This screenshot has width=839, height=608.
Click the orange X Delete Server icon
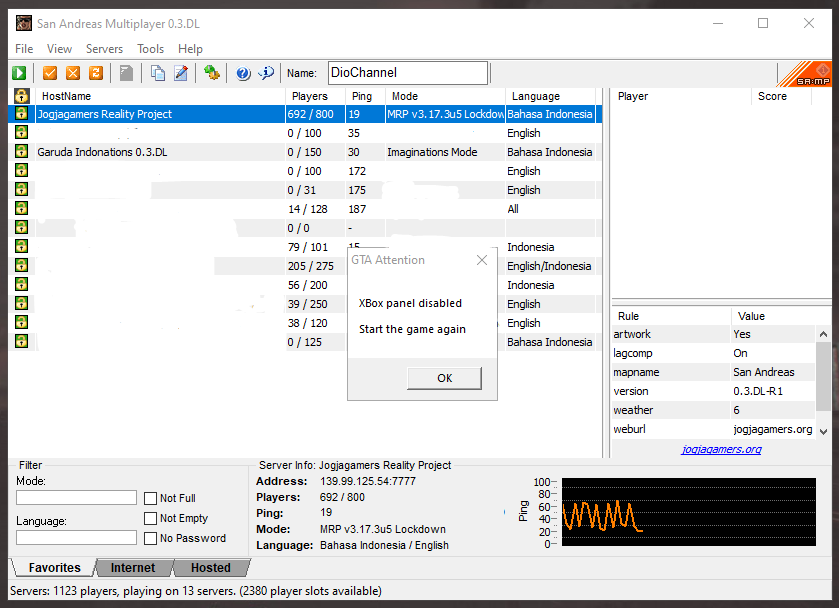(x=73, y=73)
